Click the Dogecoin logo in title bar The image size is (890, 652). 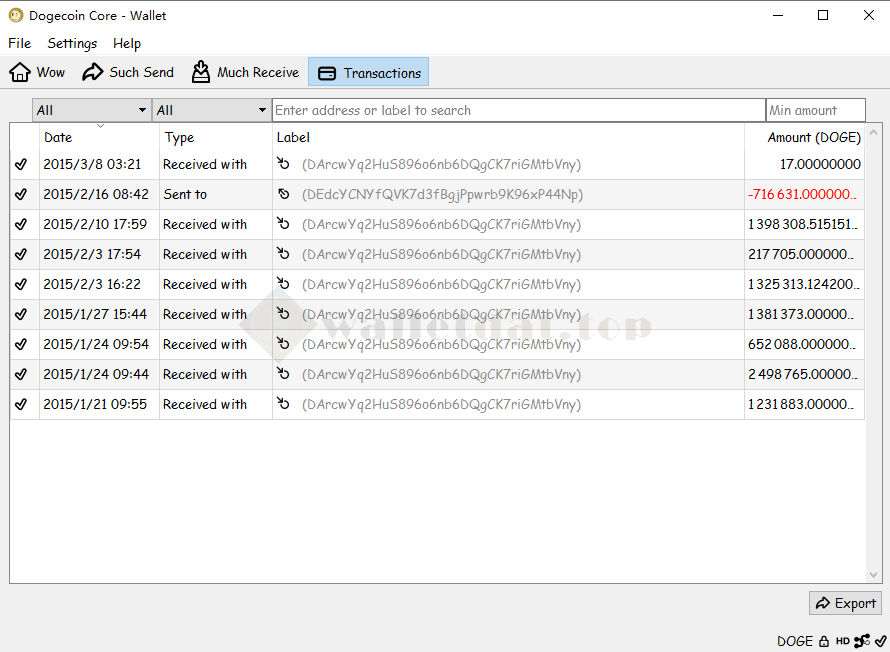15,15
